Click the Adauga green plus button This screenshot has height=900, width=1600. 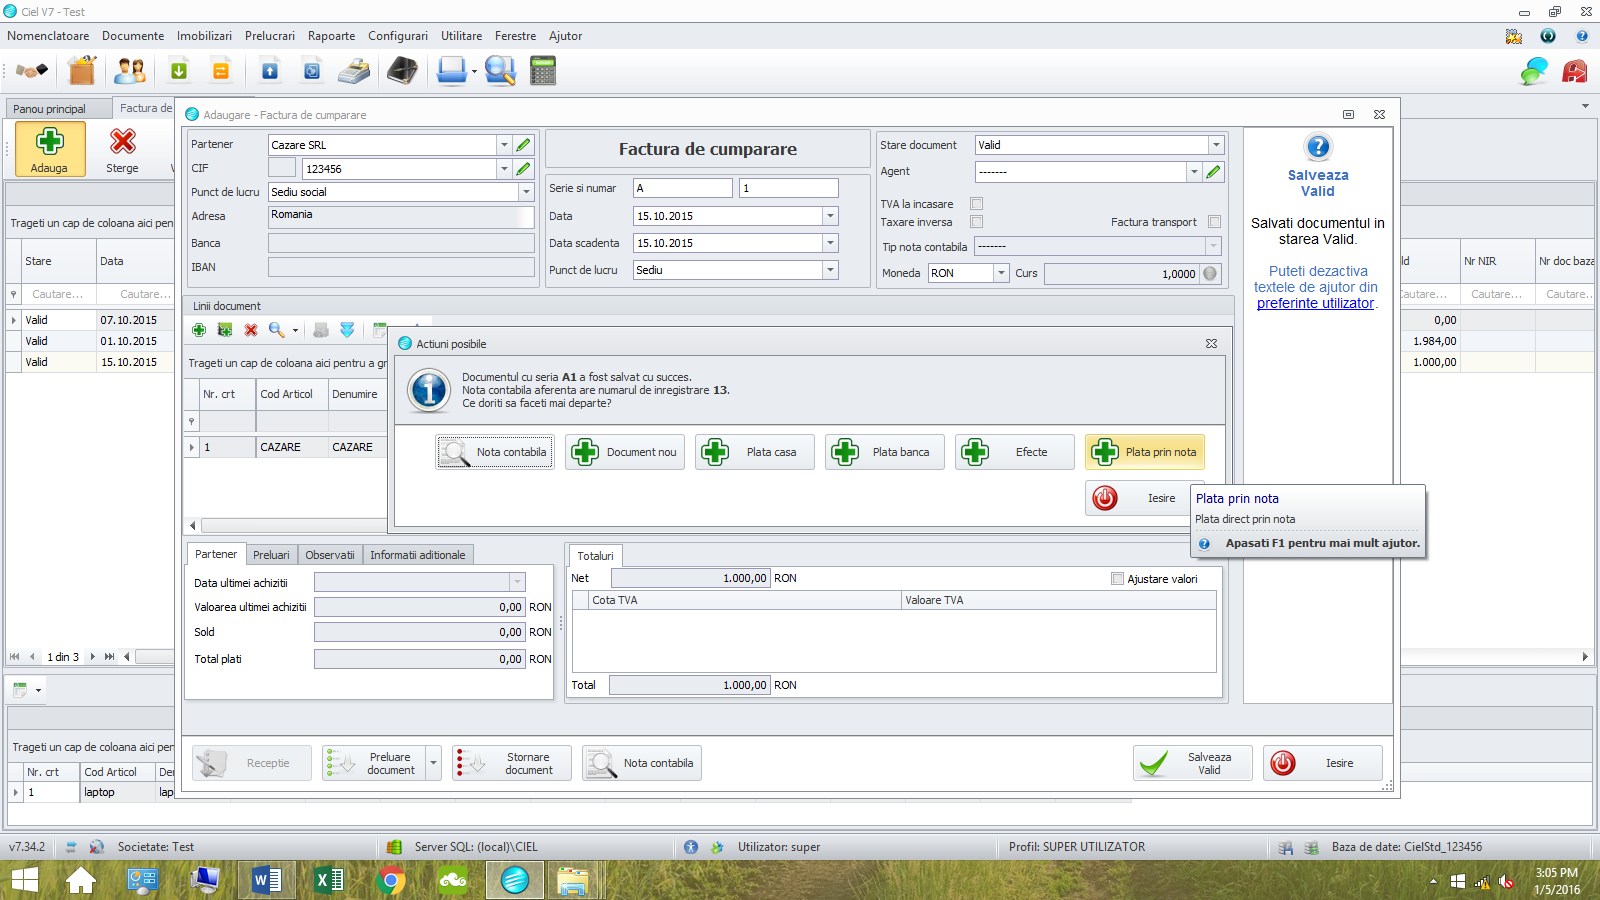pos(50,149)
